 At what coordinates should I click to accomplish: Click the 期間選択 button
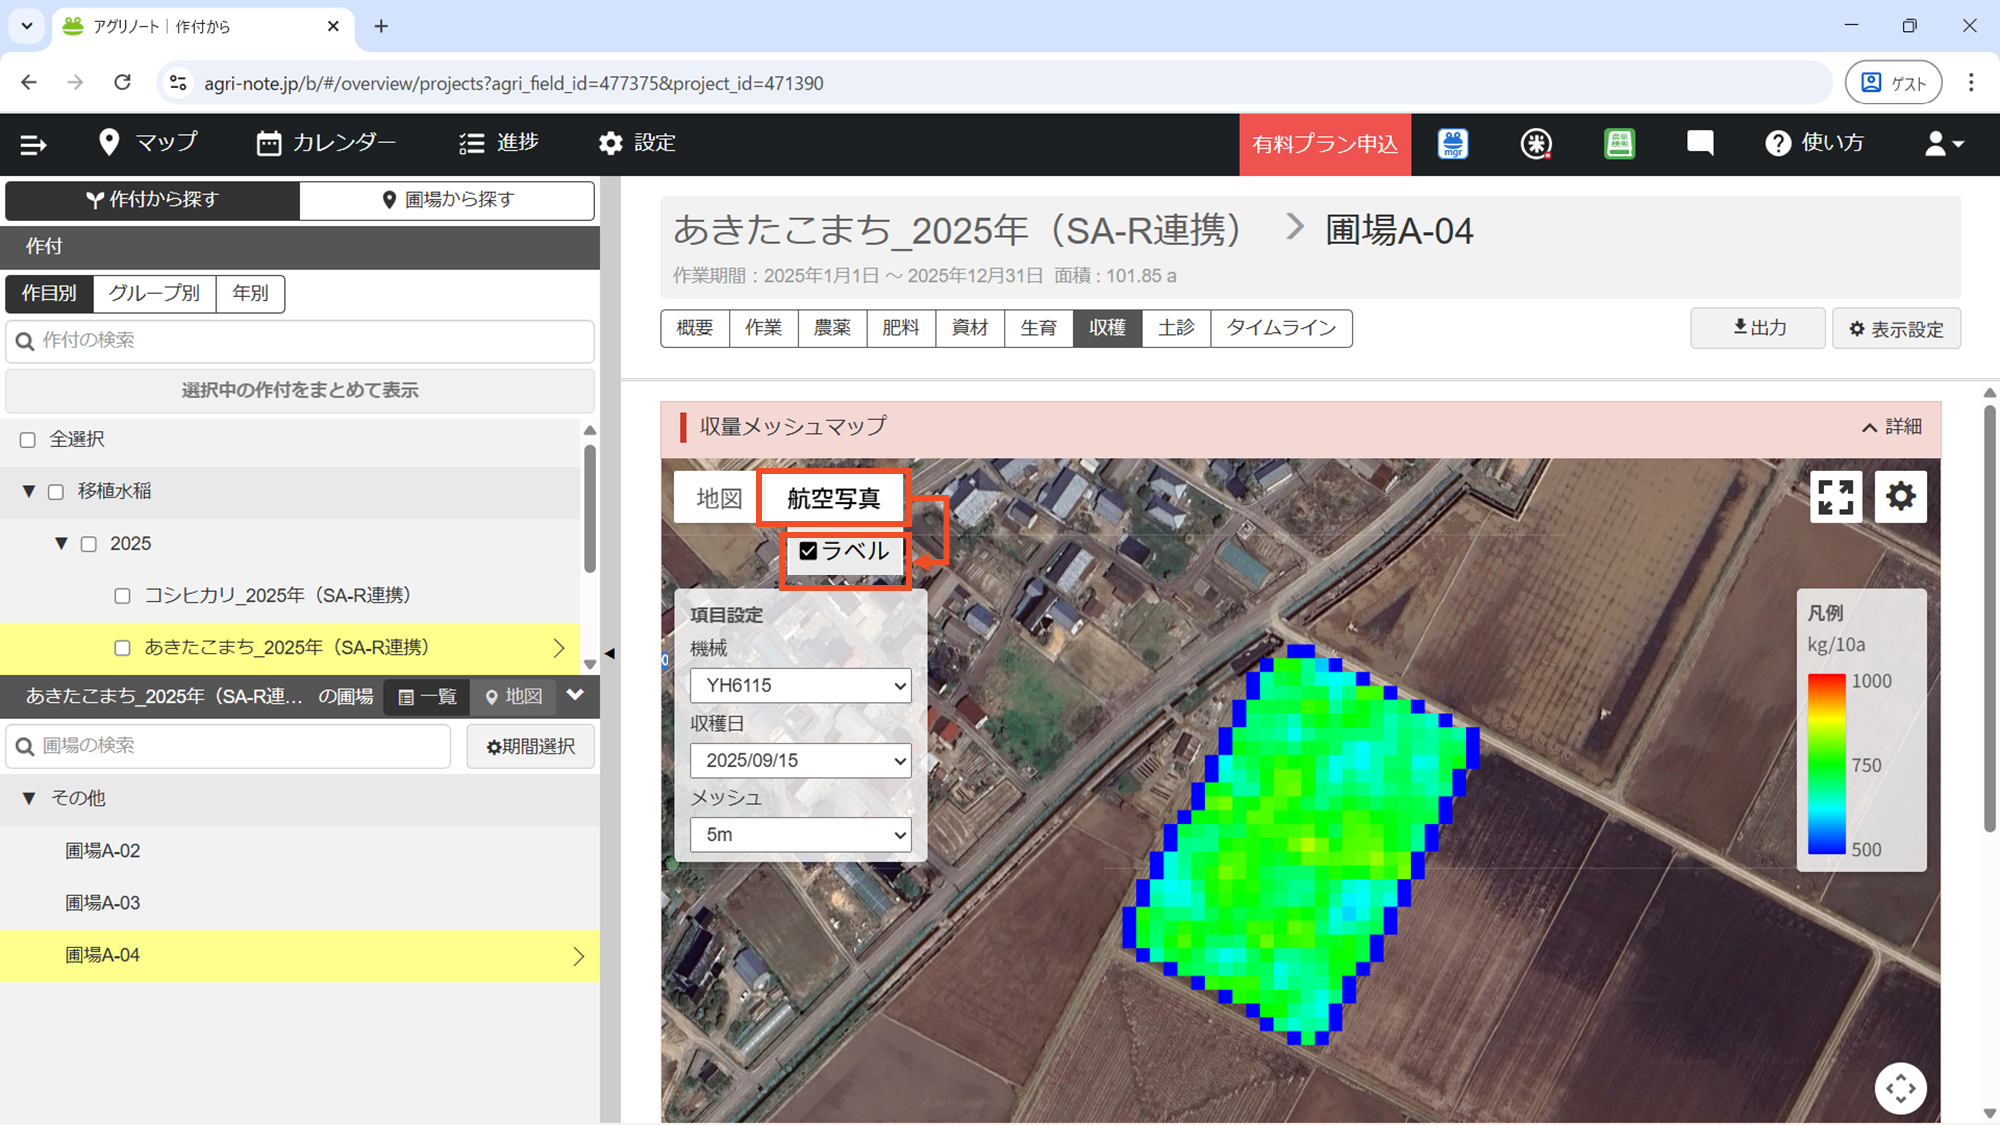tap(530, 746)
